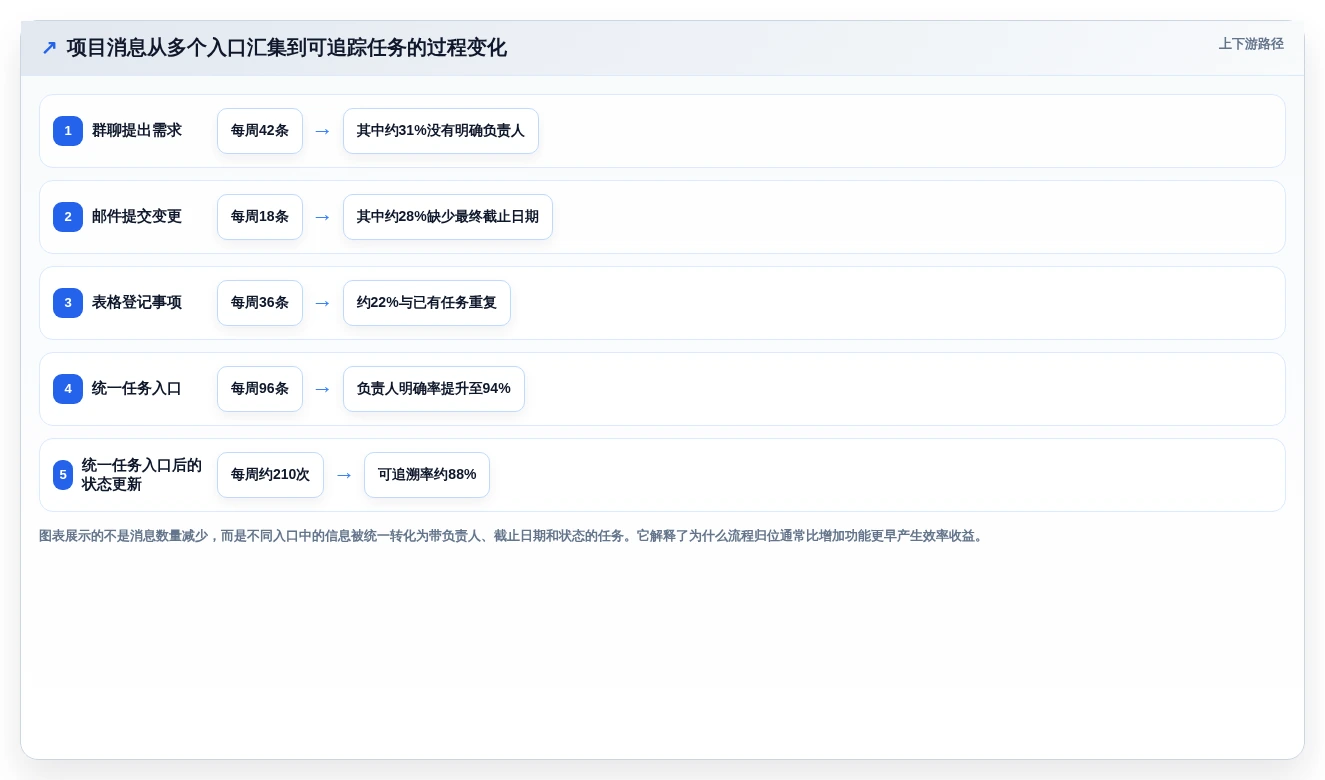Image resolution: width=1325 pixels, height=780 pixels.
Task: Click step badge 1 for 群聊提出需求
Action: 68,131
